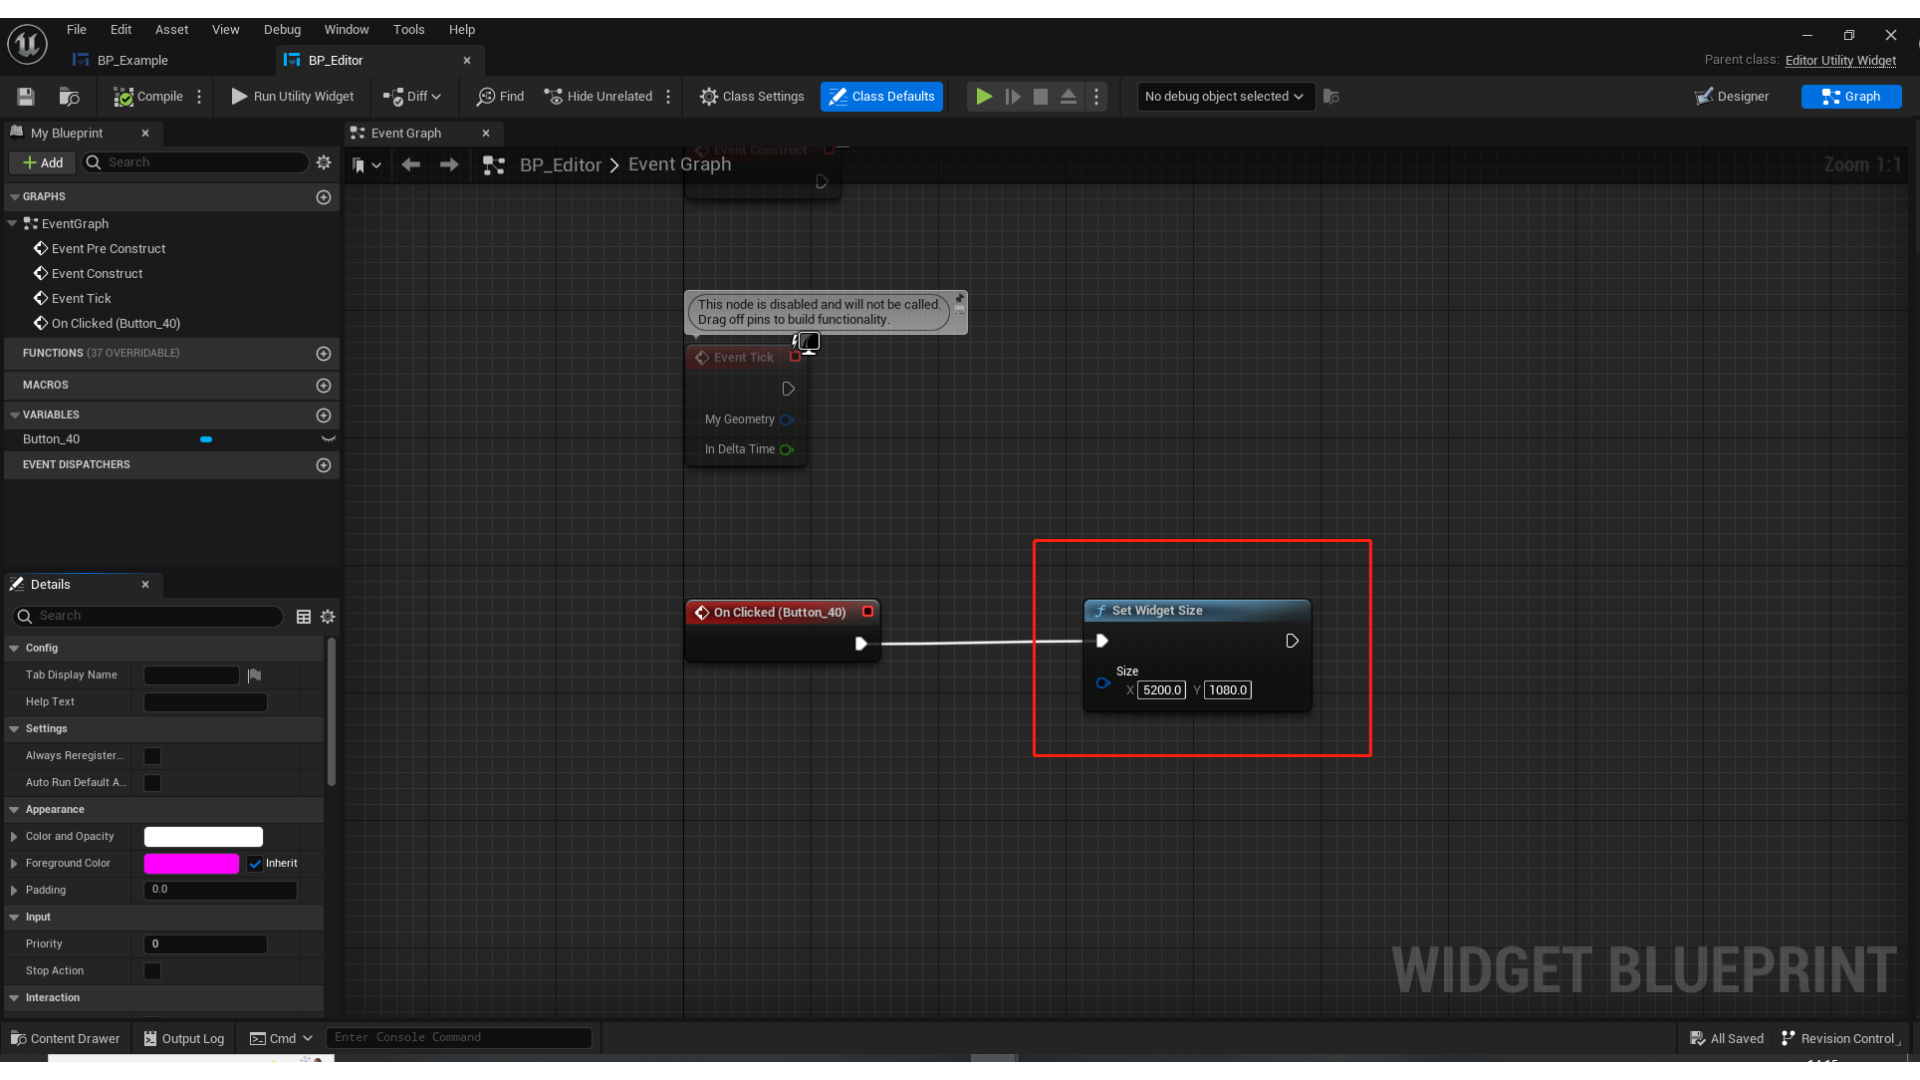Click Class Defaults button
The width and height of the screenshot is (1920, 1080).
tap(882, 96)
